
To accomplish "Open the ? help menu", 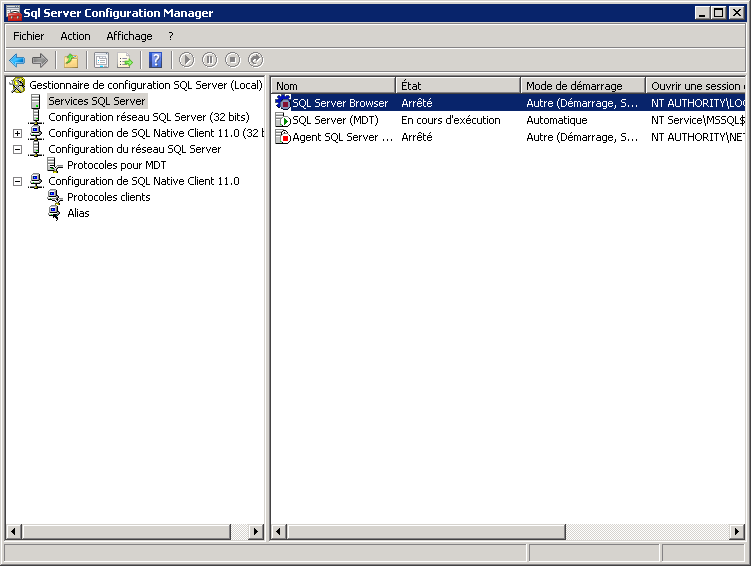I will (x=171, y=36).
